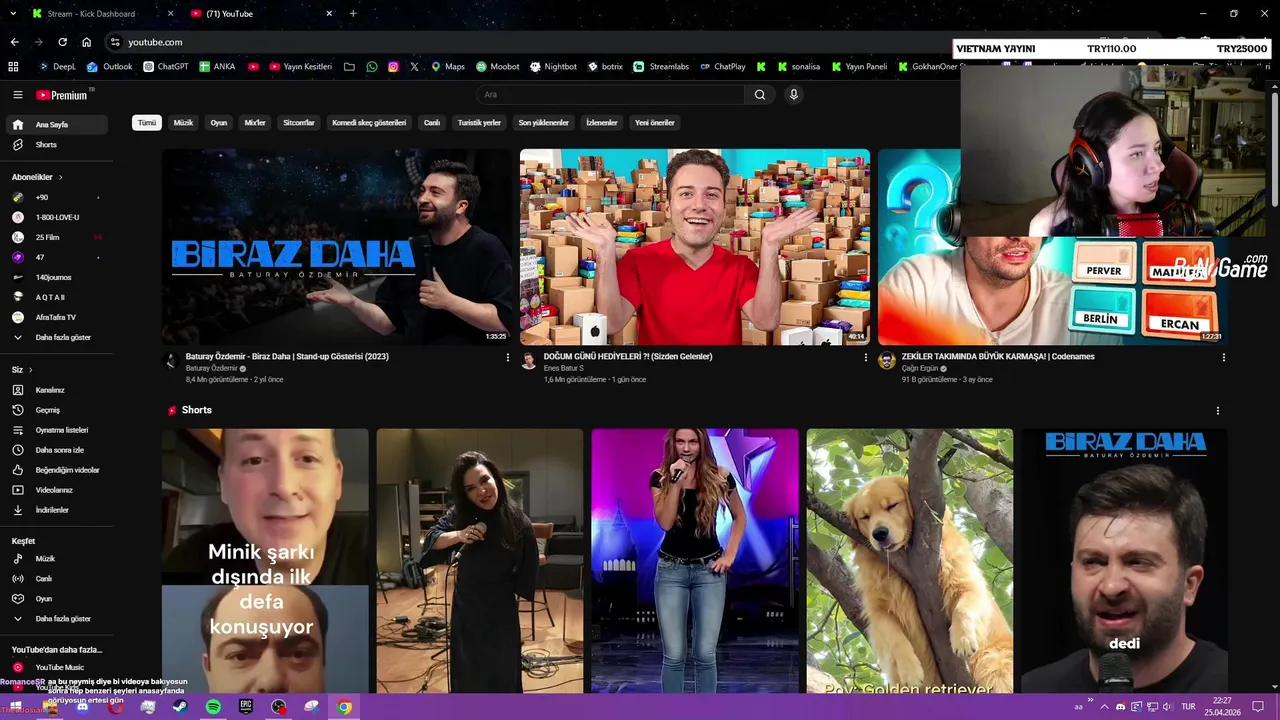
Task: Open Streamlabs bookmark
Action: coord(661,67)
